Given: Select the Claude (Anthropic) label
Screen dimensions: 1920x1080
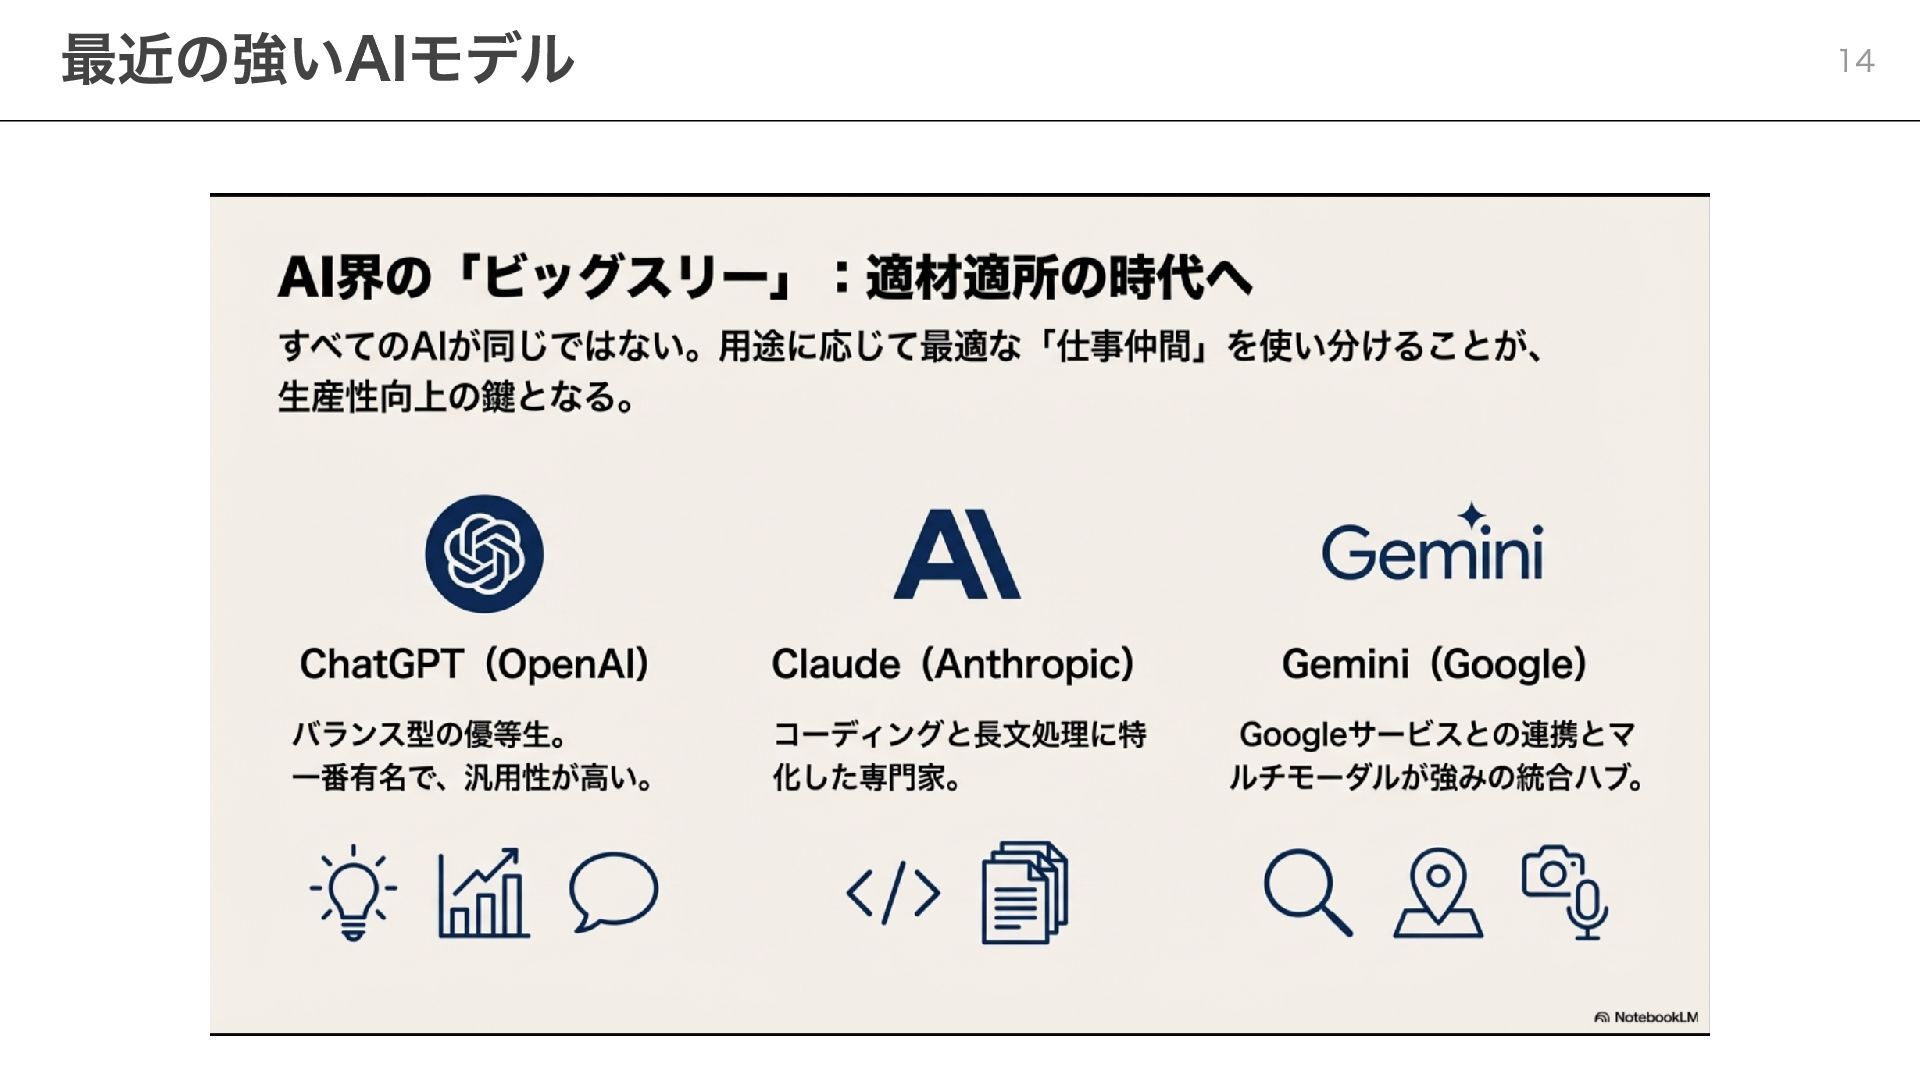Looking at the screenshot, I should tap(952, 664).
